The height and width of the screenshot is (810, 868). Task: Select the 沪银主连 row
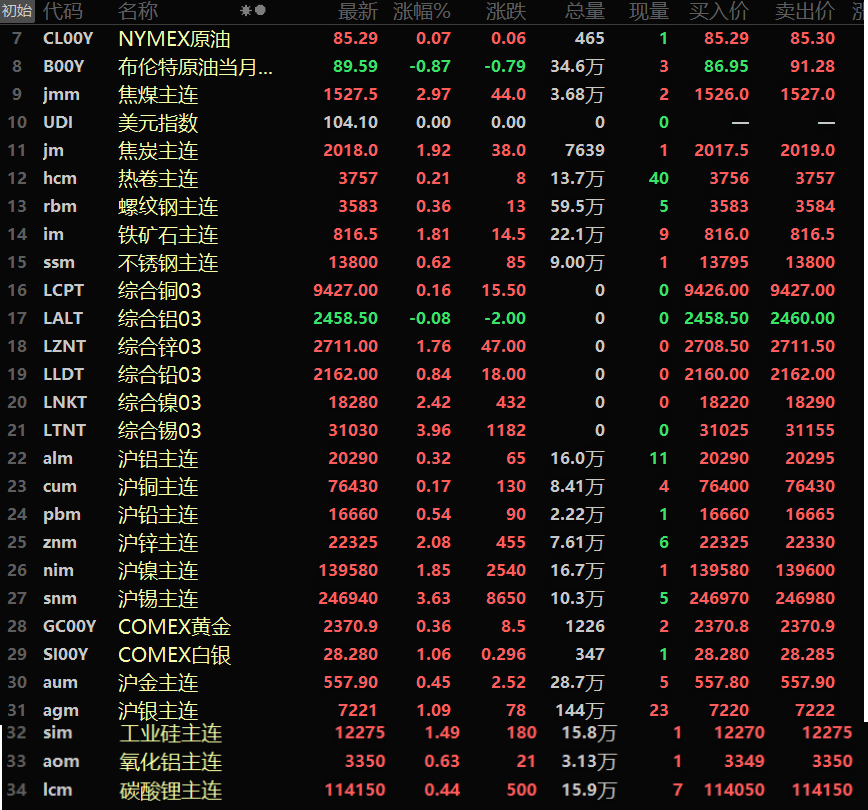(434, 710)
